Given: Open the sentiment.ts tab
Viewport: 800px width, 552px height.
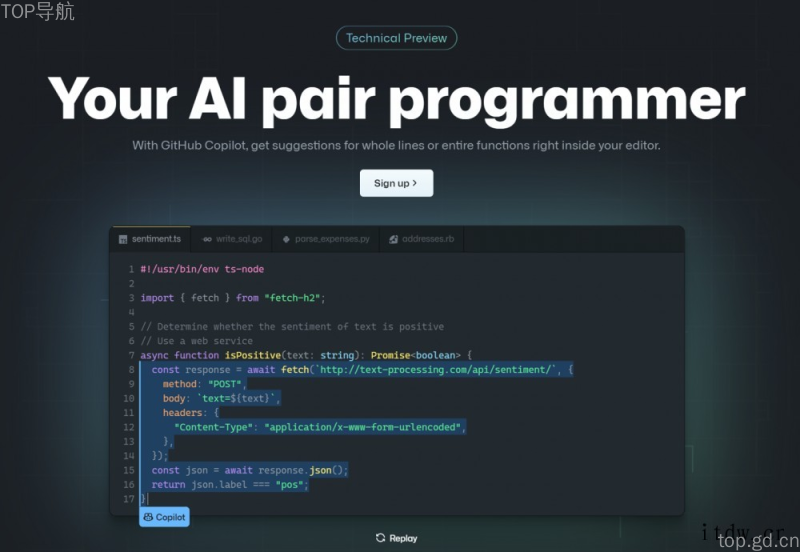Looking at the screenshot, I should [150, 239].
